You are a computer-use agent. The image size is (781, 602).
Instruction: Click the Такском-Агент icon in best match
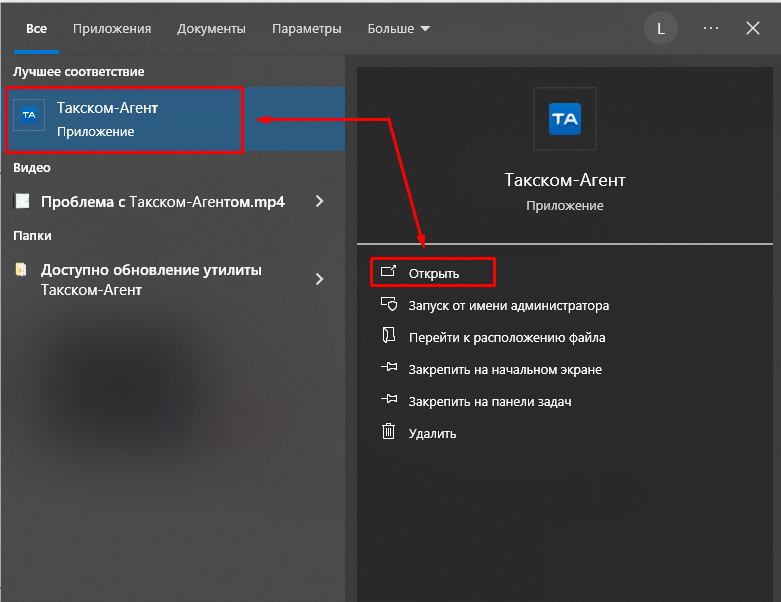(x=29, y=116)
